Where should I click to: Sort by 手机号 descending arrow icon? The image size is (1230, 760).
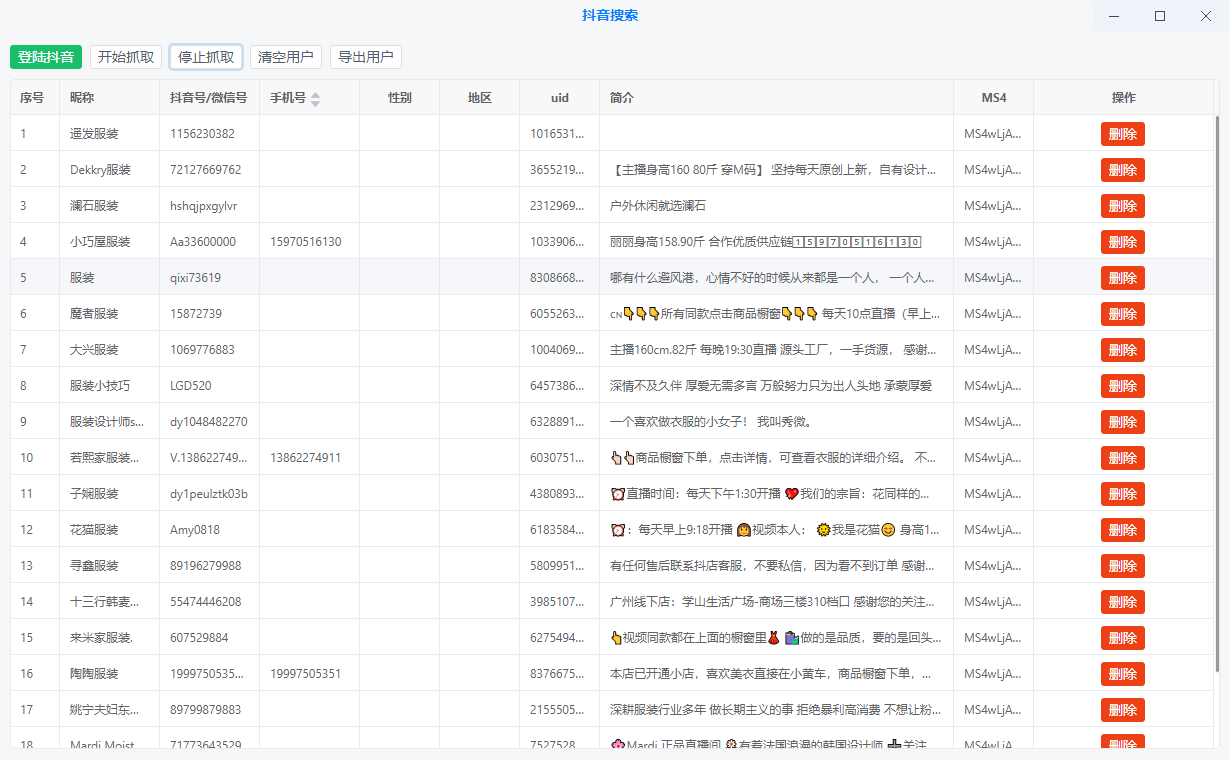(316, 102)
